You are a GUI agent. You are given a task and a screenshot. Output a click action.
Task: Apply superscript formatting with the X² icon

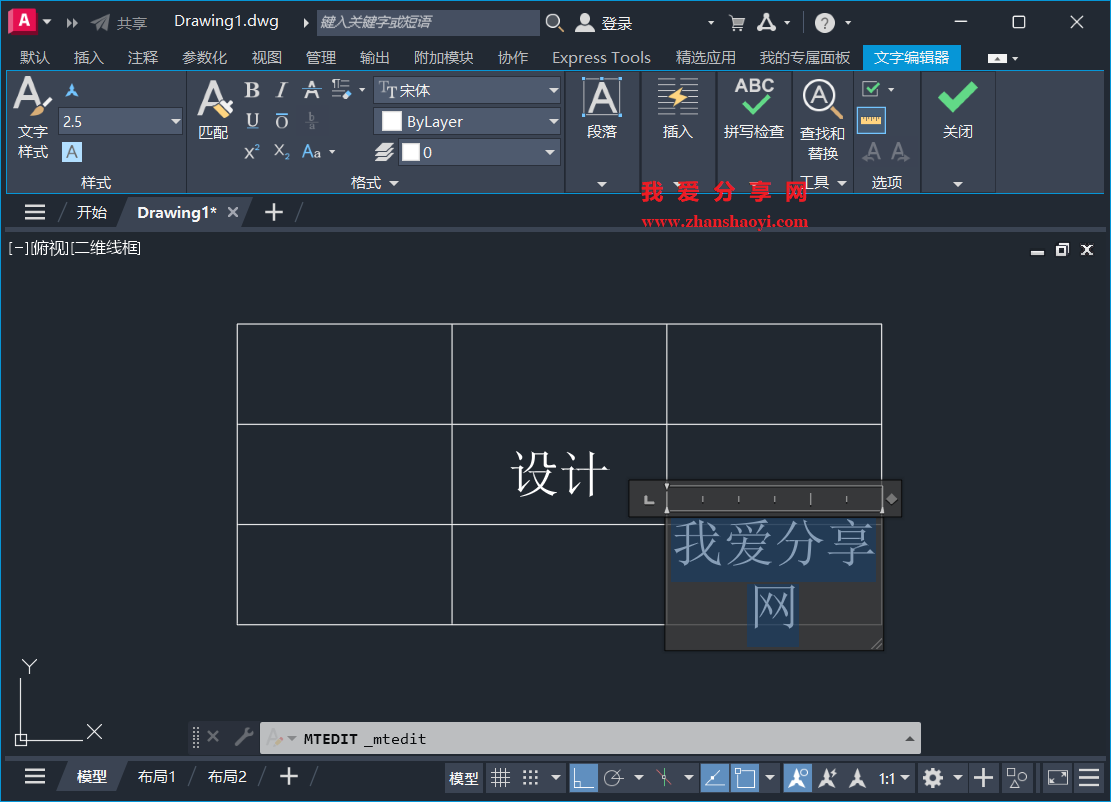click(251, 151)
